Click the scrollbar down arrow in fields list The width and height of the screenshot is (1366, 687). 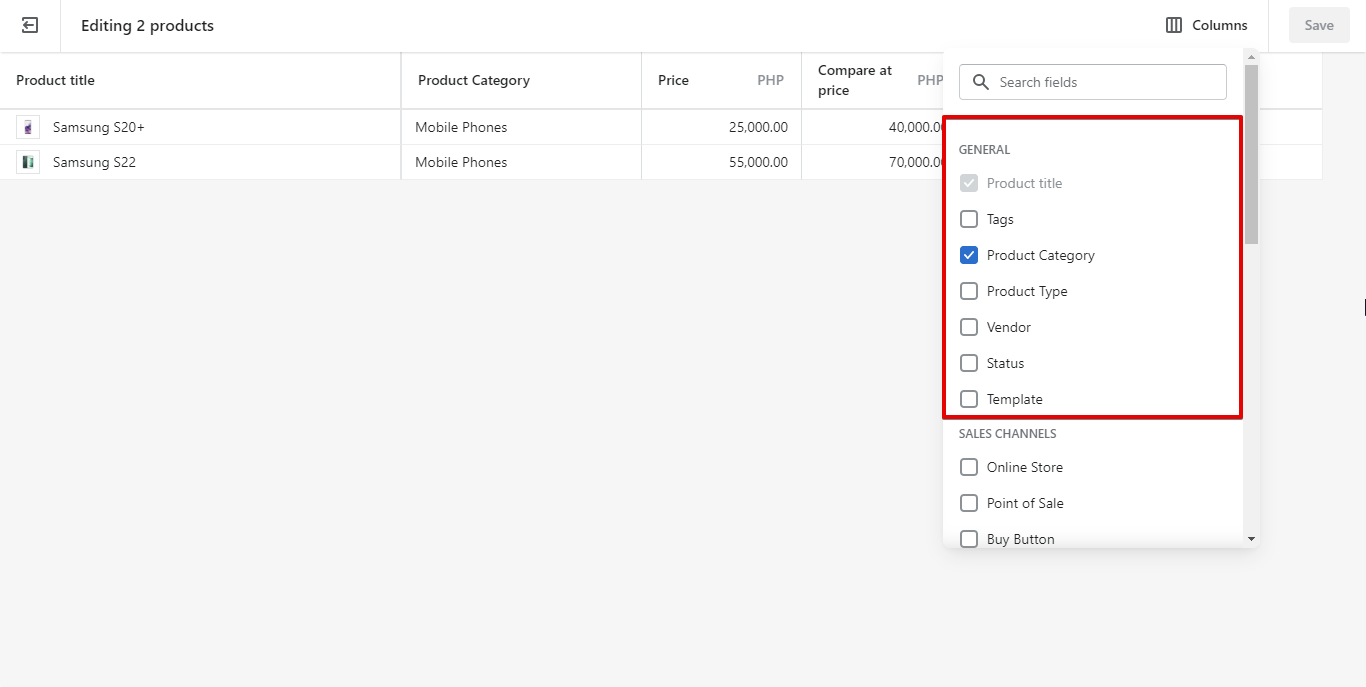pos(1251,539)
